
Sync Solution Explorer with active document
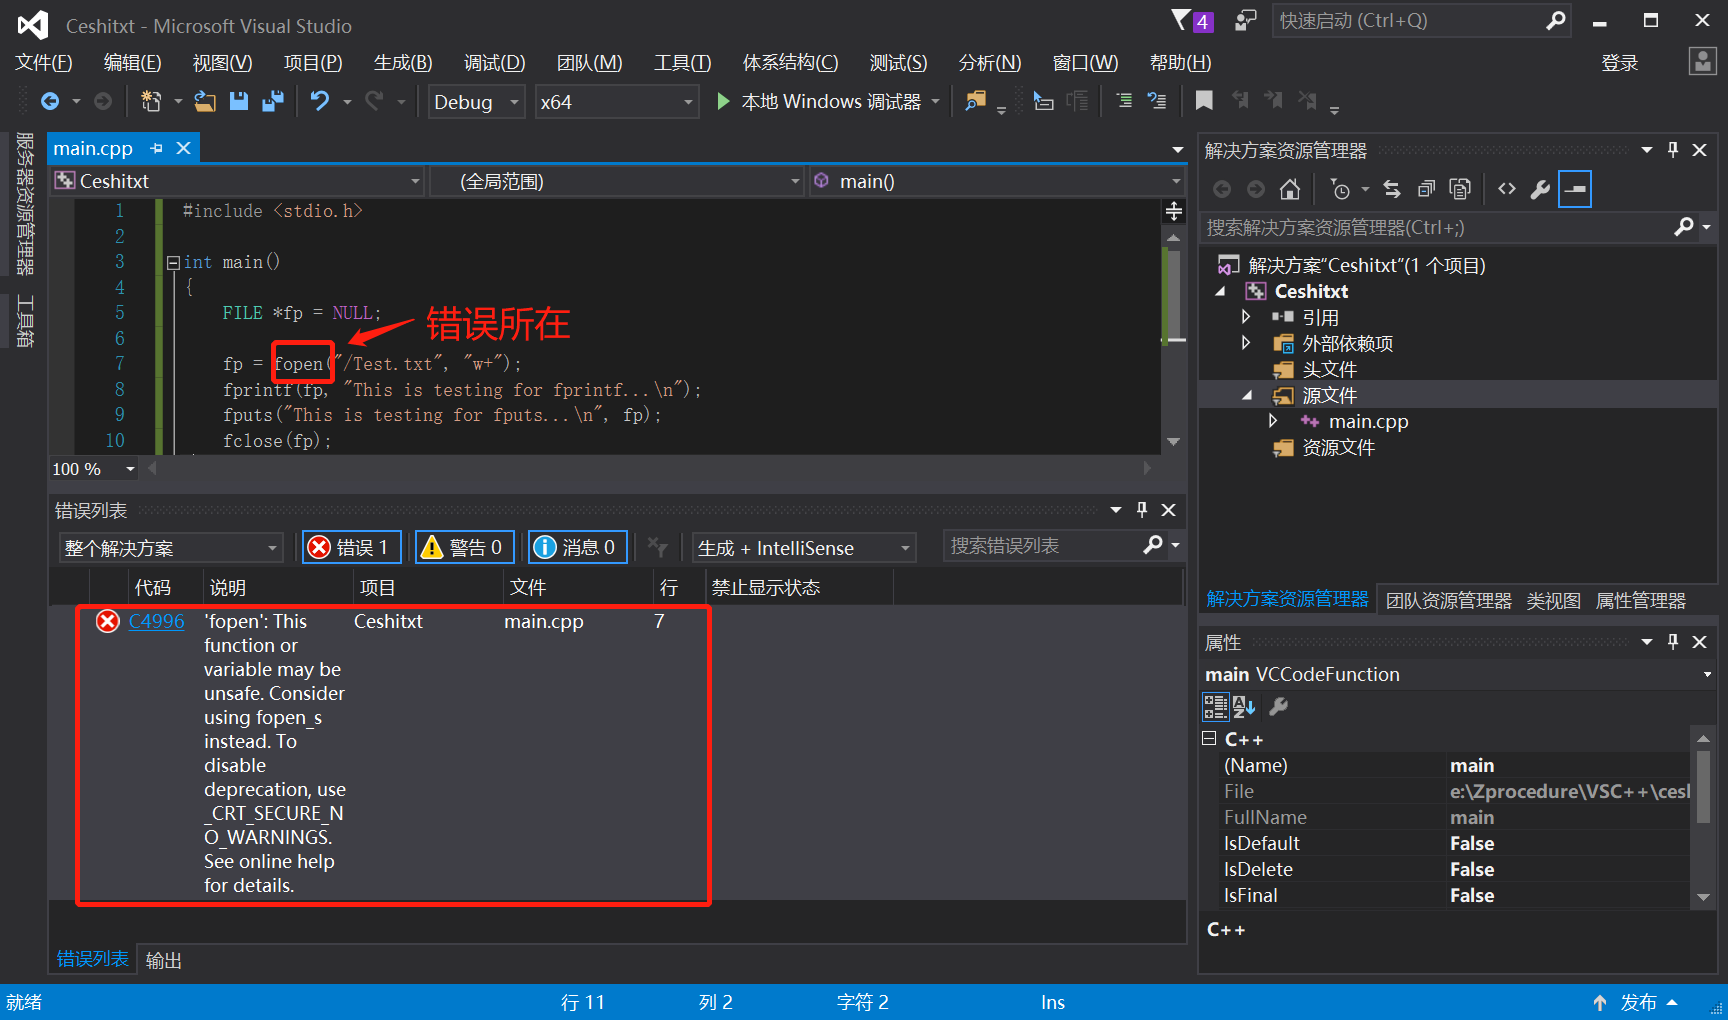(x=1391, y=188)
